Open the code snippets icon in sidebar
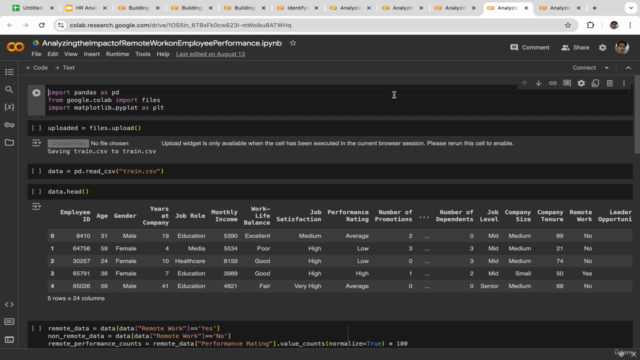This screenshot has width=640, height=360. pyautogui.click(x=9, y=304)
